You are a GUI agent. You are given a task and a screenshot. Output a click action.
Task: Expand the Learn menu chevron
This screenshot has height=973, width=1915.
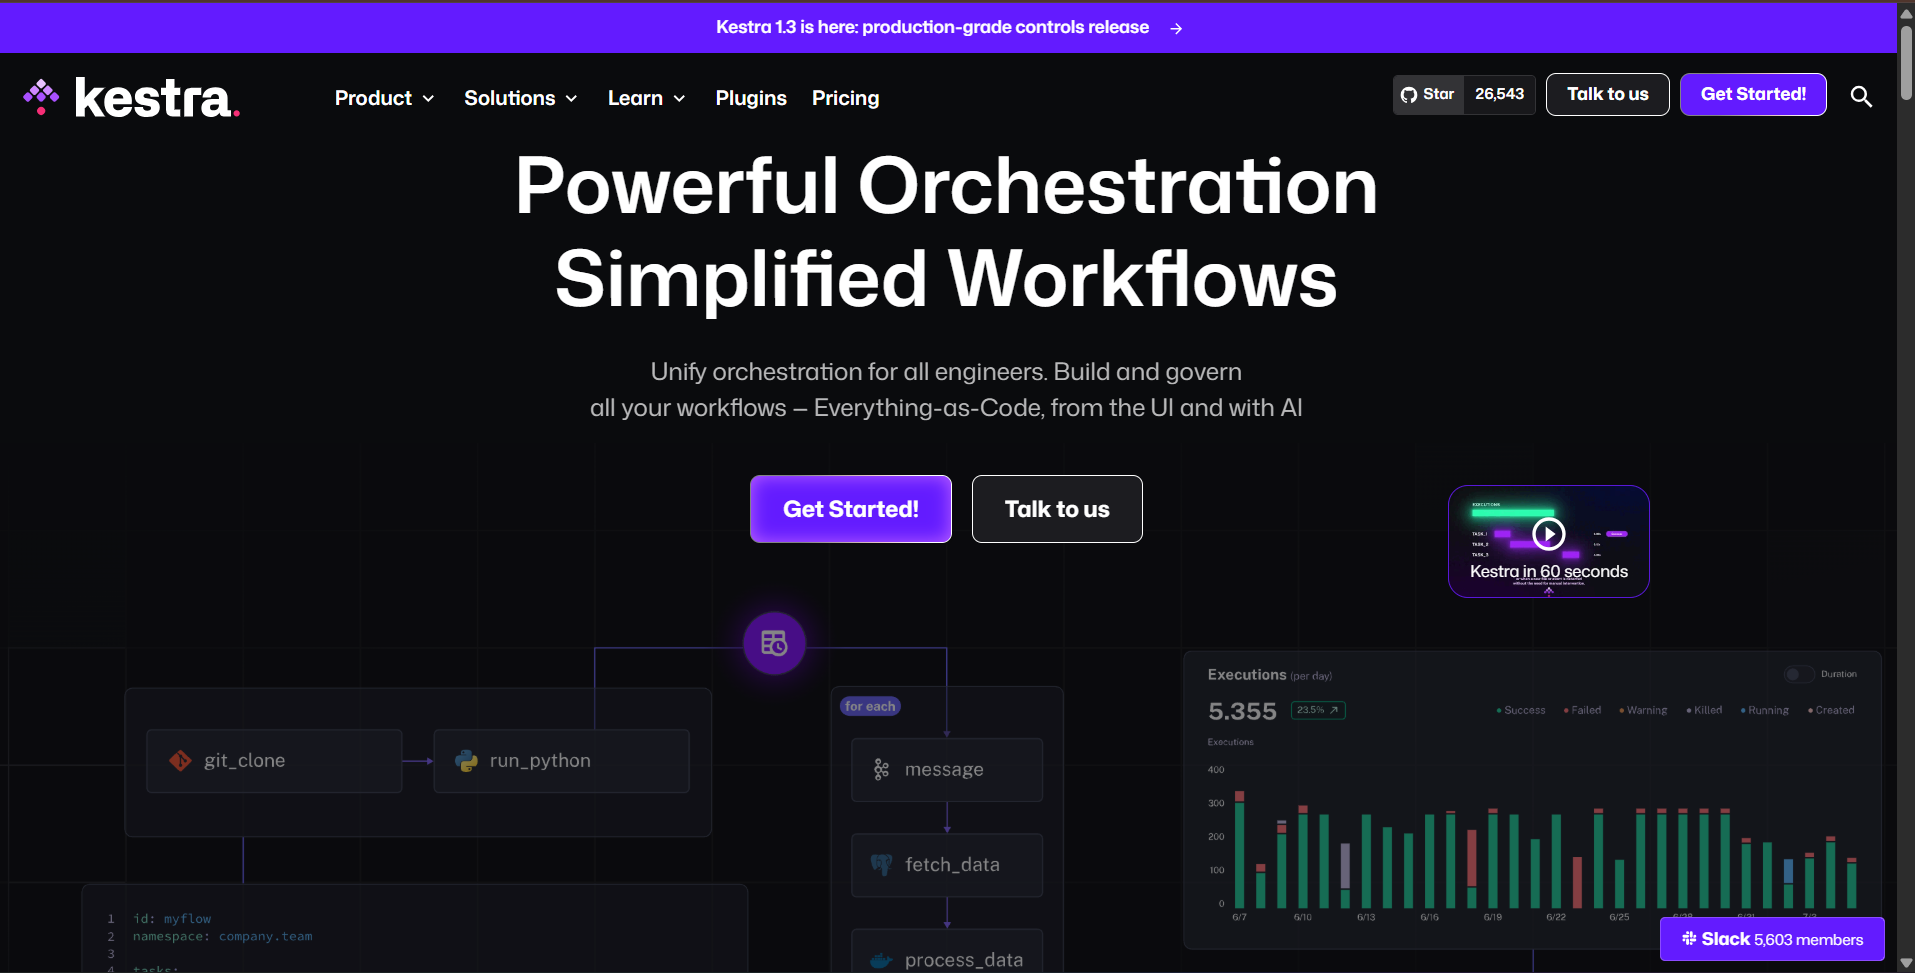(x=680, y=99)
